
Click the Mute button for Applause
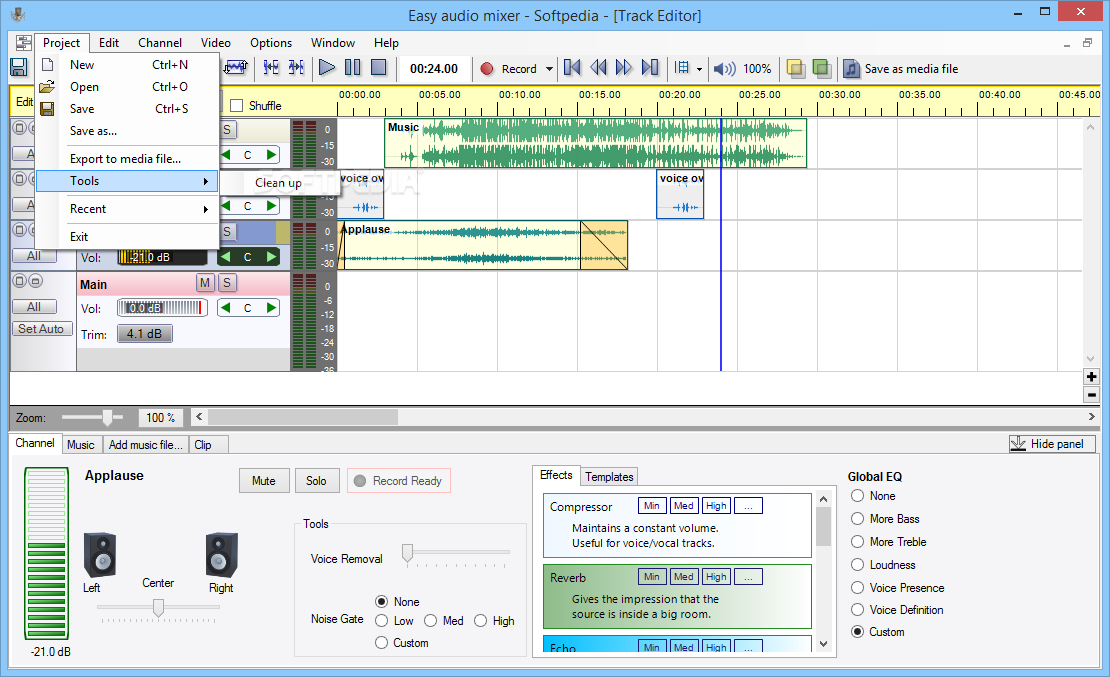point(264,481)
